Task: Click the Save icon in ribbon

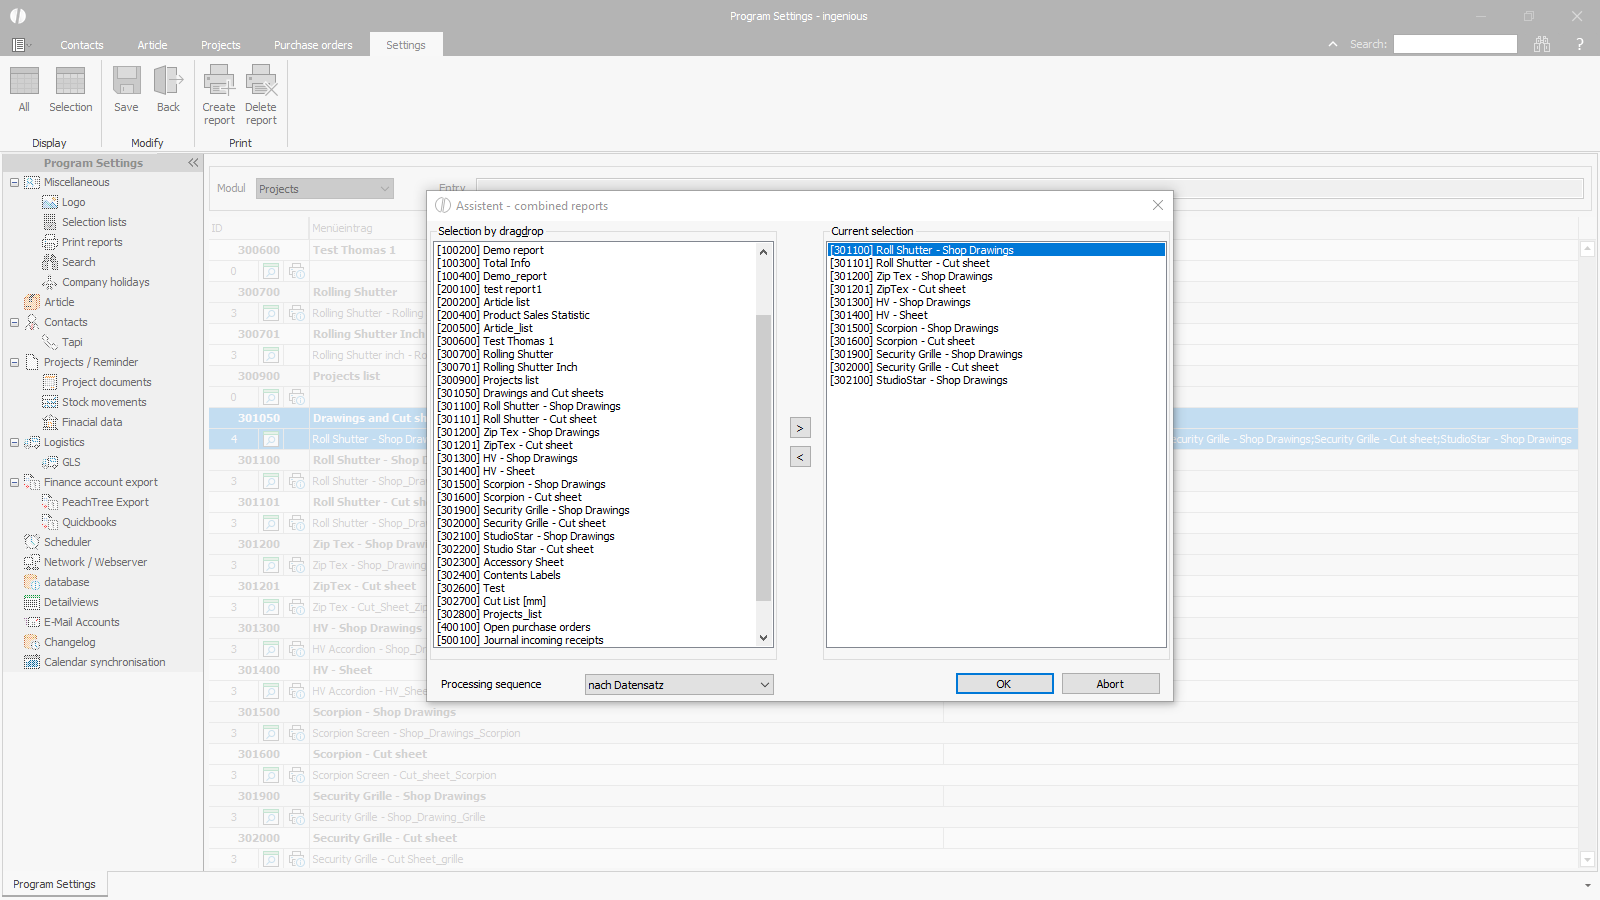Action: [x=126, y=81]
